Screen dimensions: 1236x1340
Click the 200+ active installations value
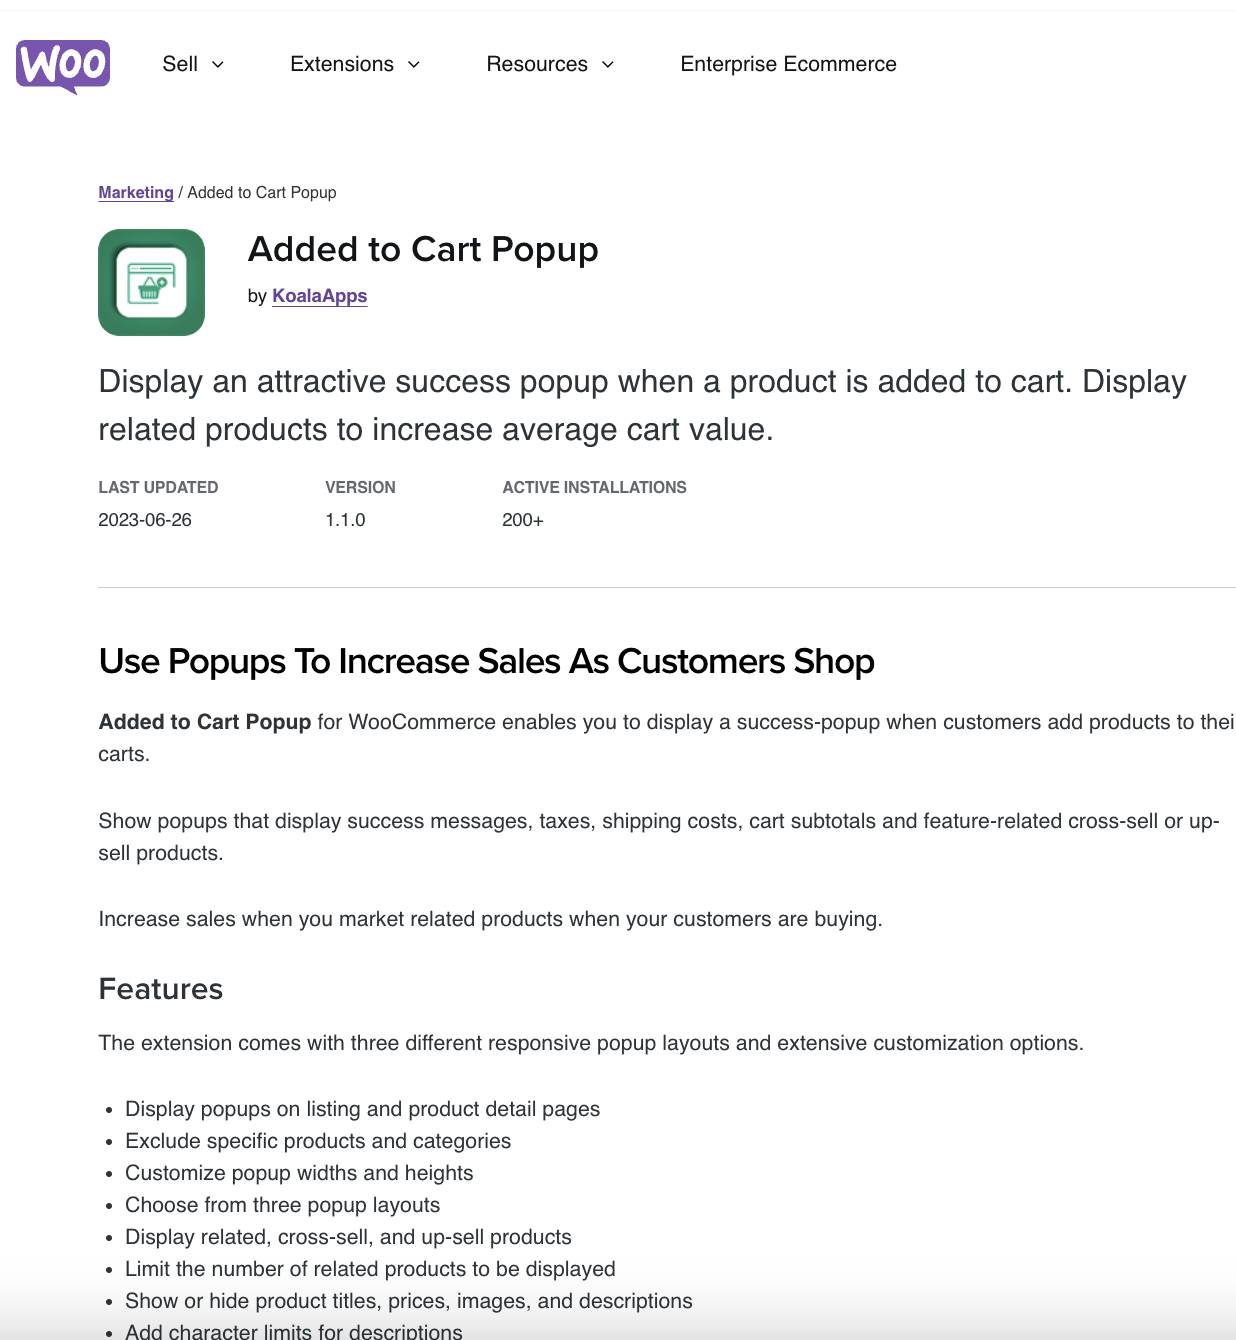click(523, 519)
